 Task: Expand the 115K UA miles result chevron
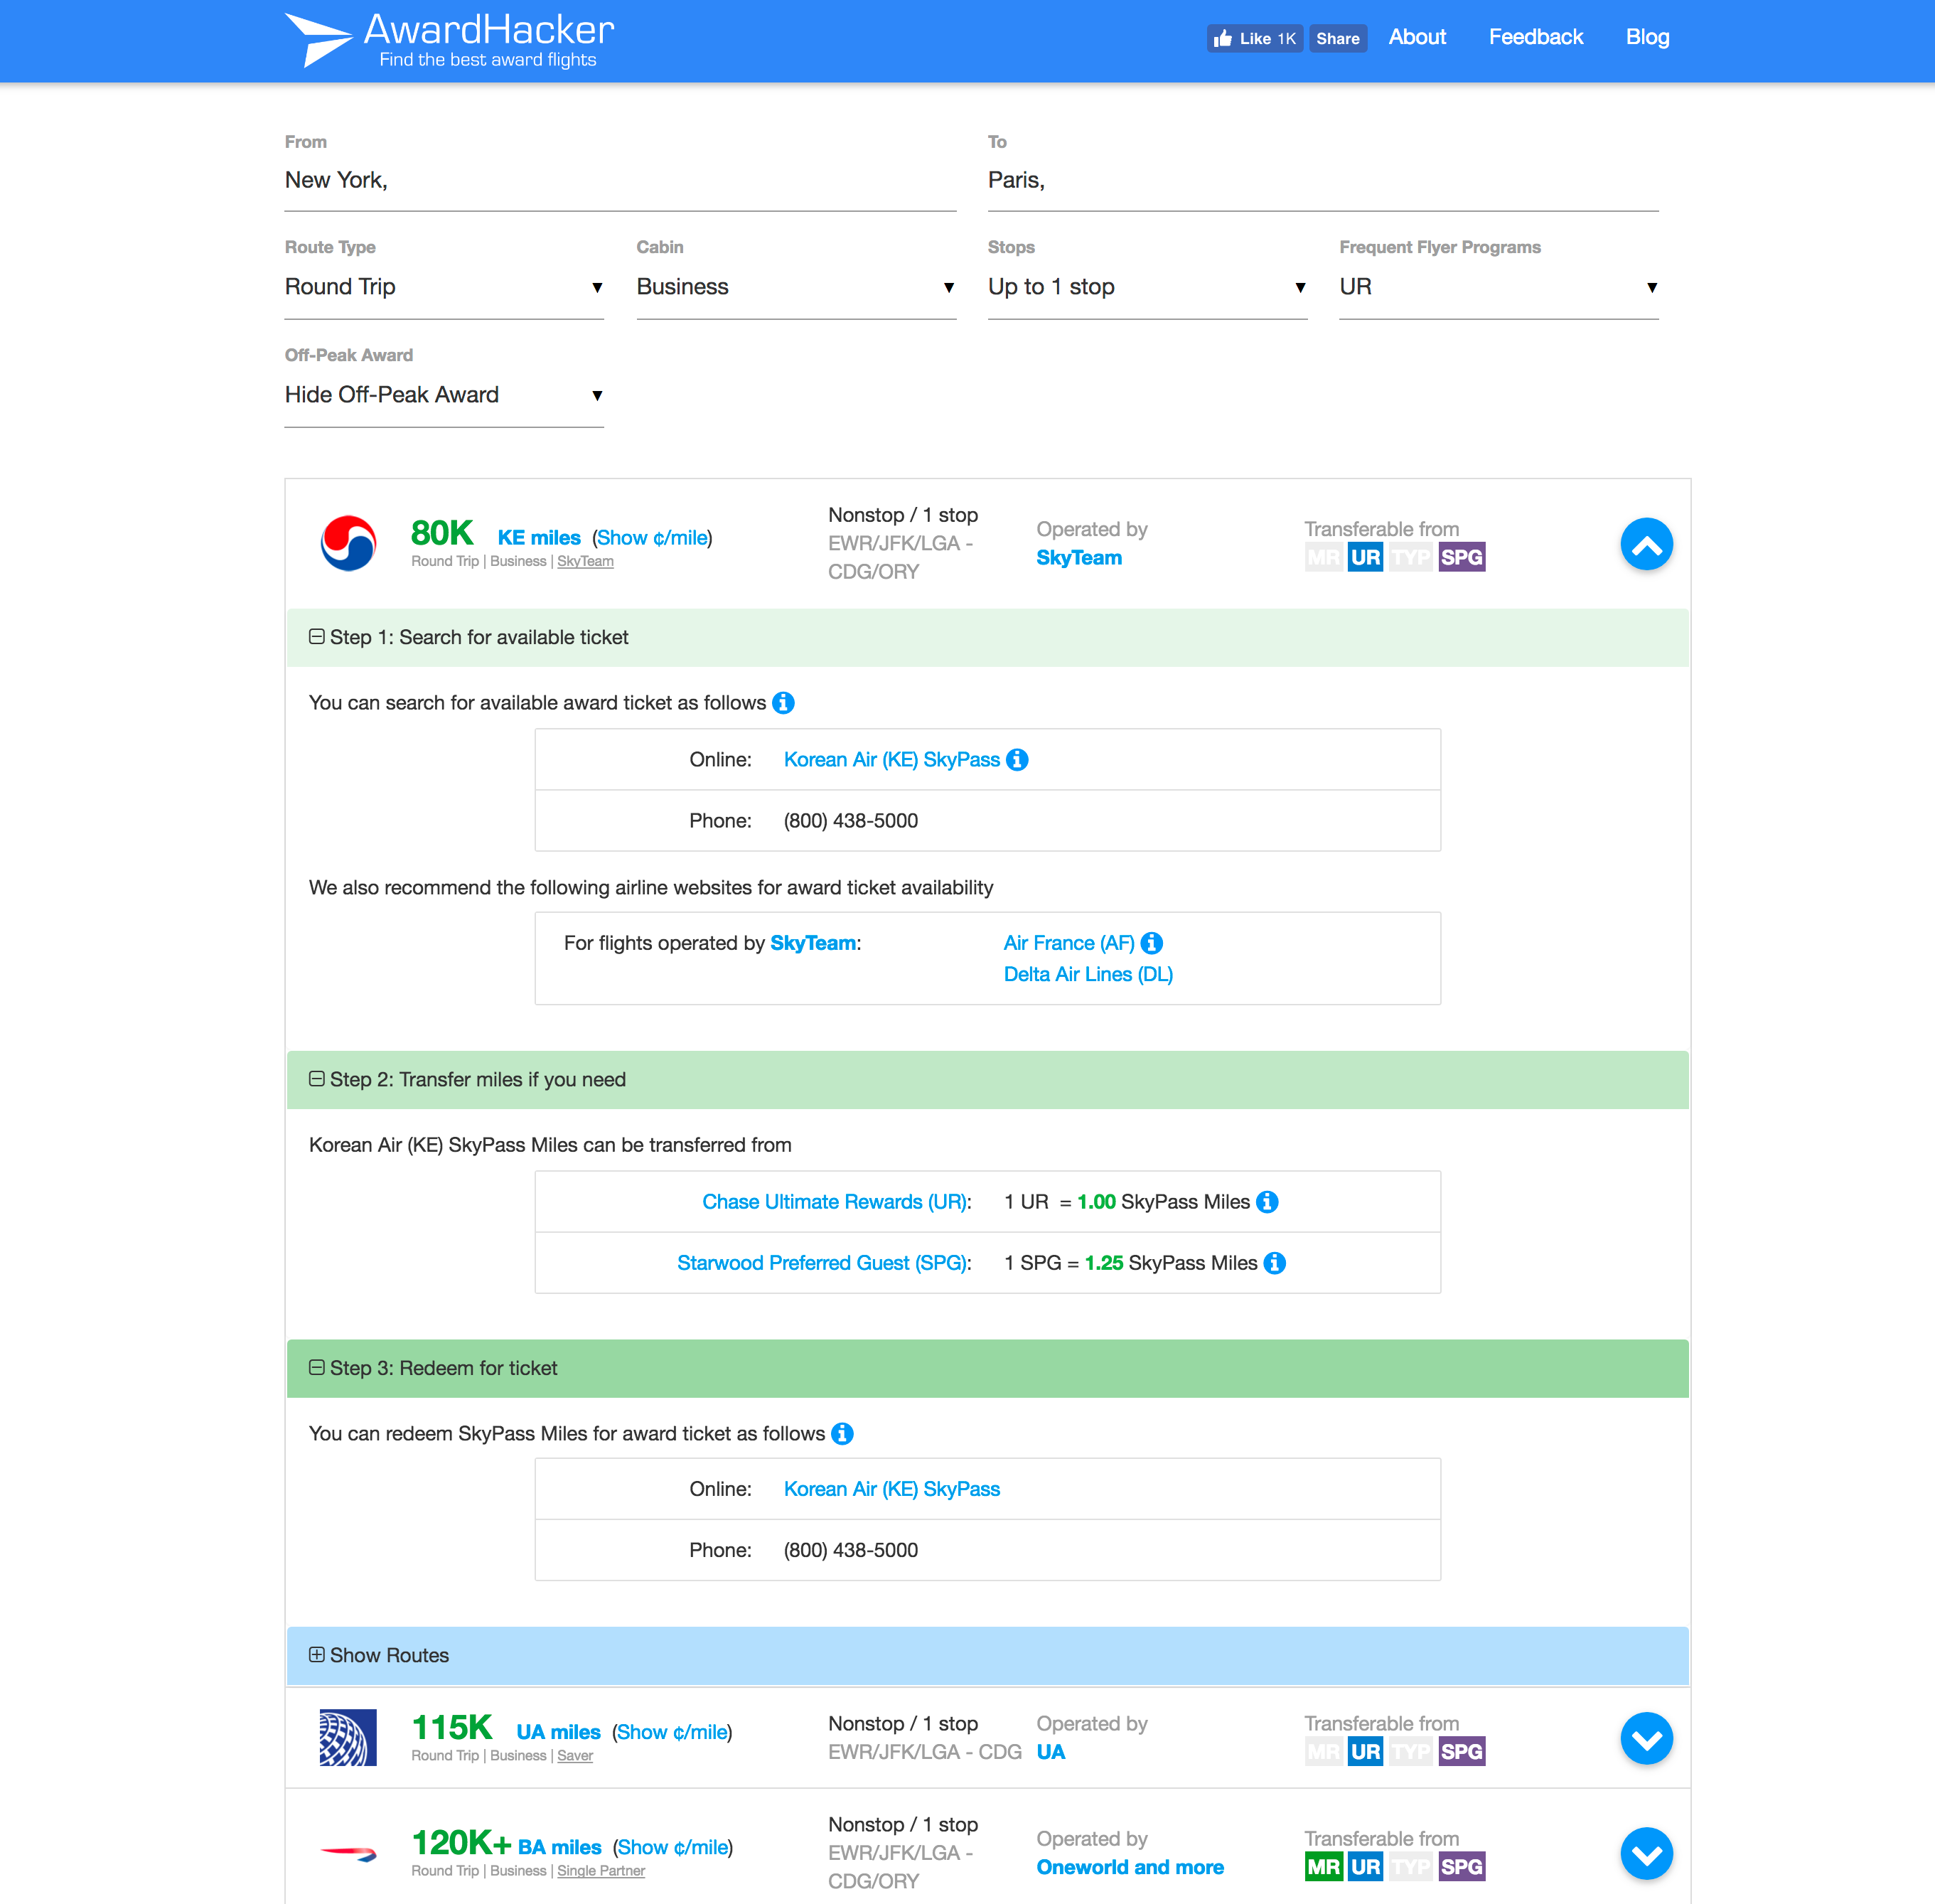(1646, 1739)
